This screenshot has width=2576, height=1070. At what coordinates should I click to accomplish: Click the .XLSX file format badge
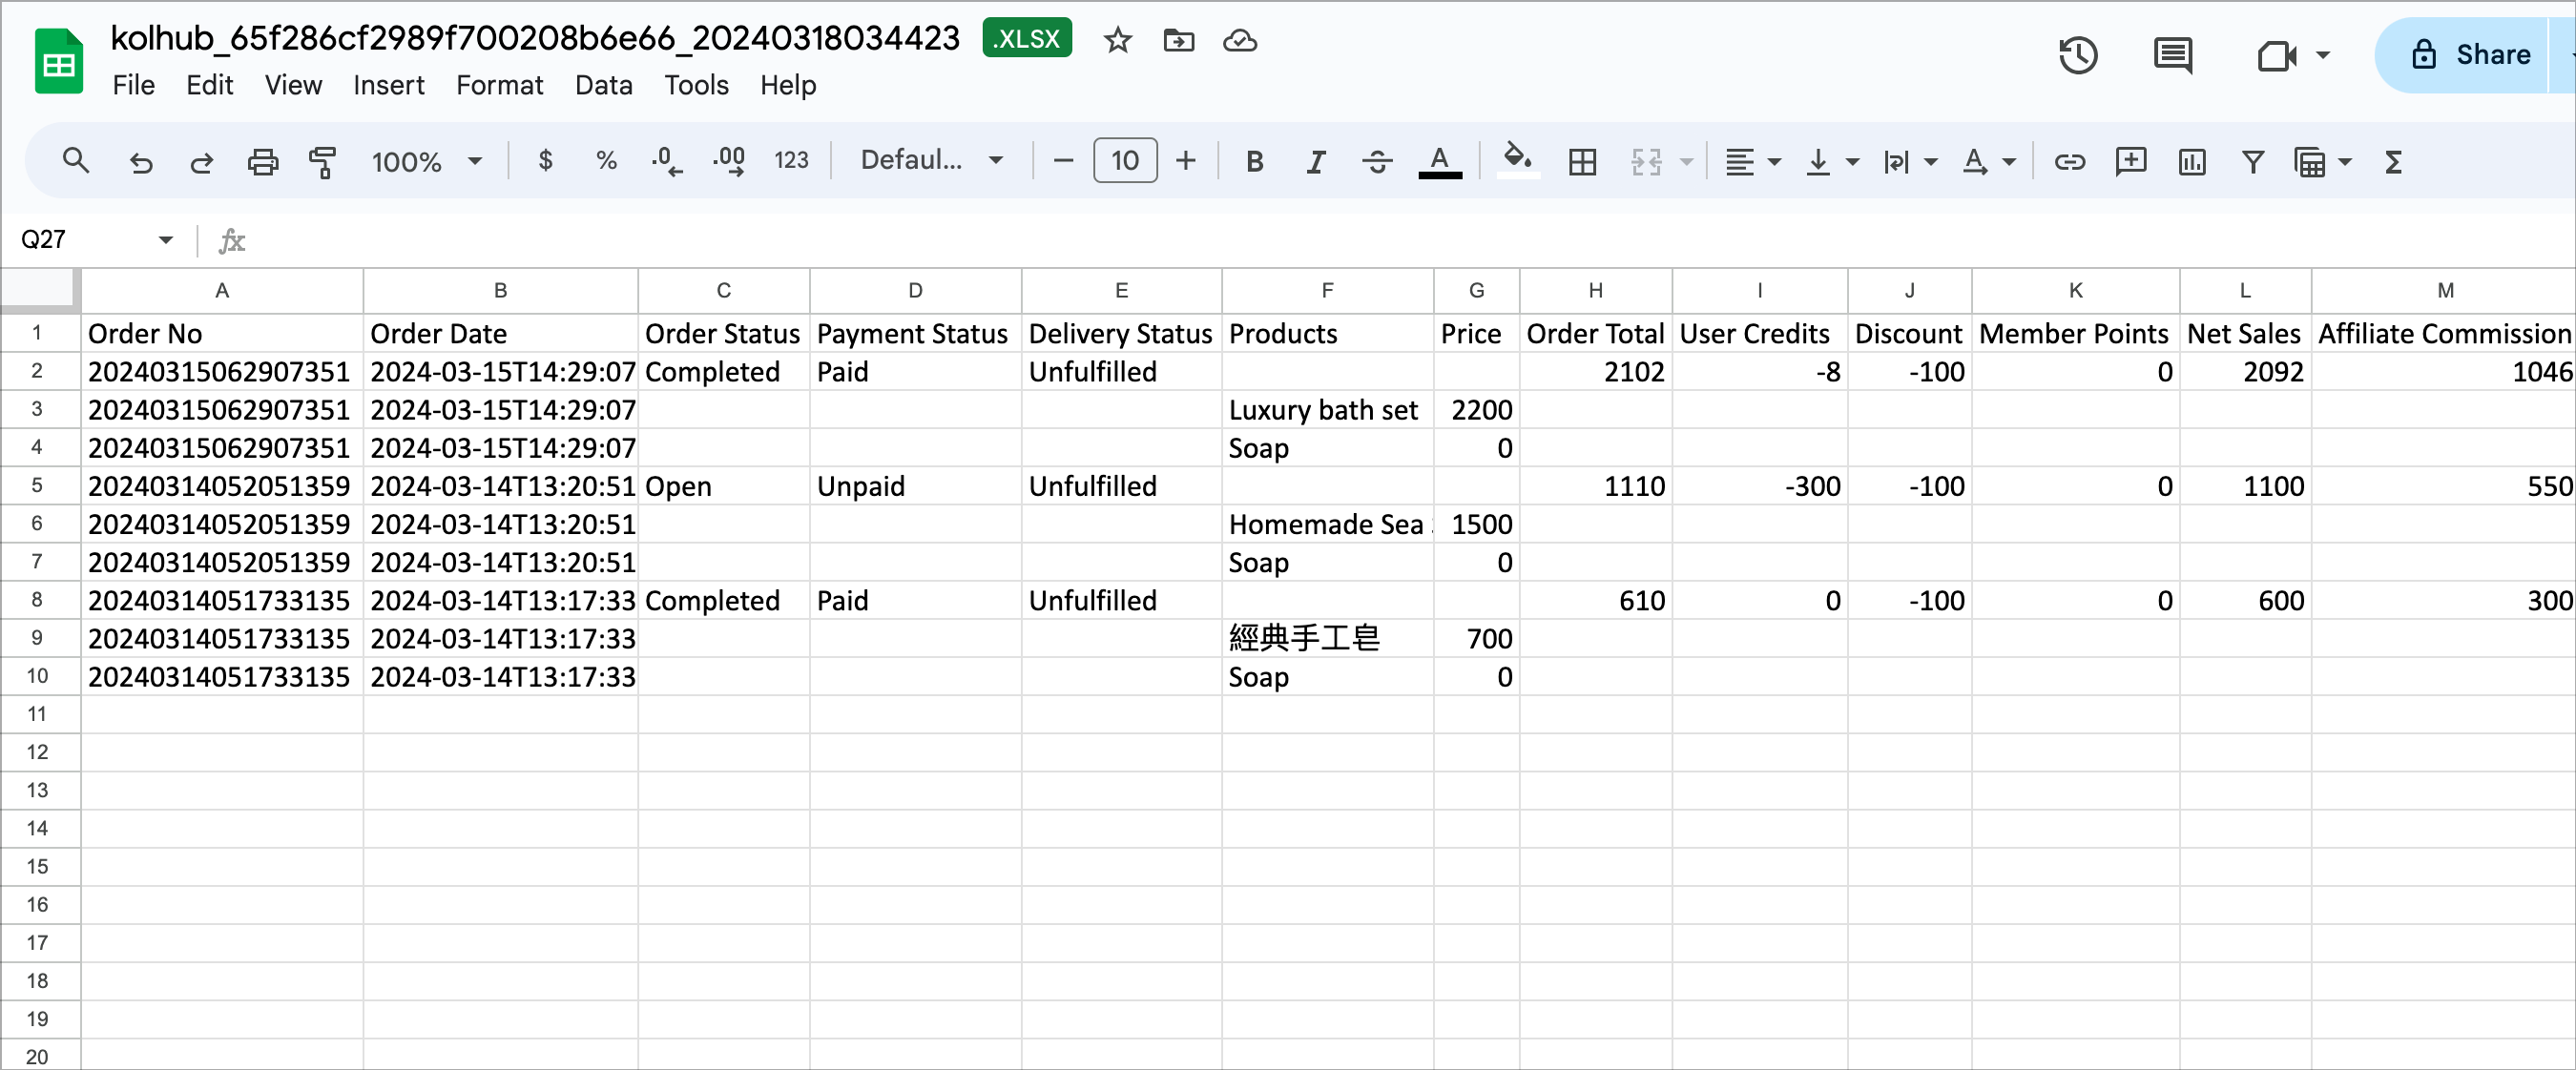1027,38
